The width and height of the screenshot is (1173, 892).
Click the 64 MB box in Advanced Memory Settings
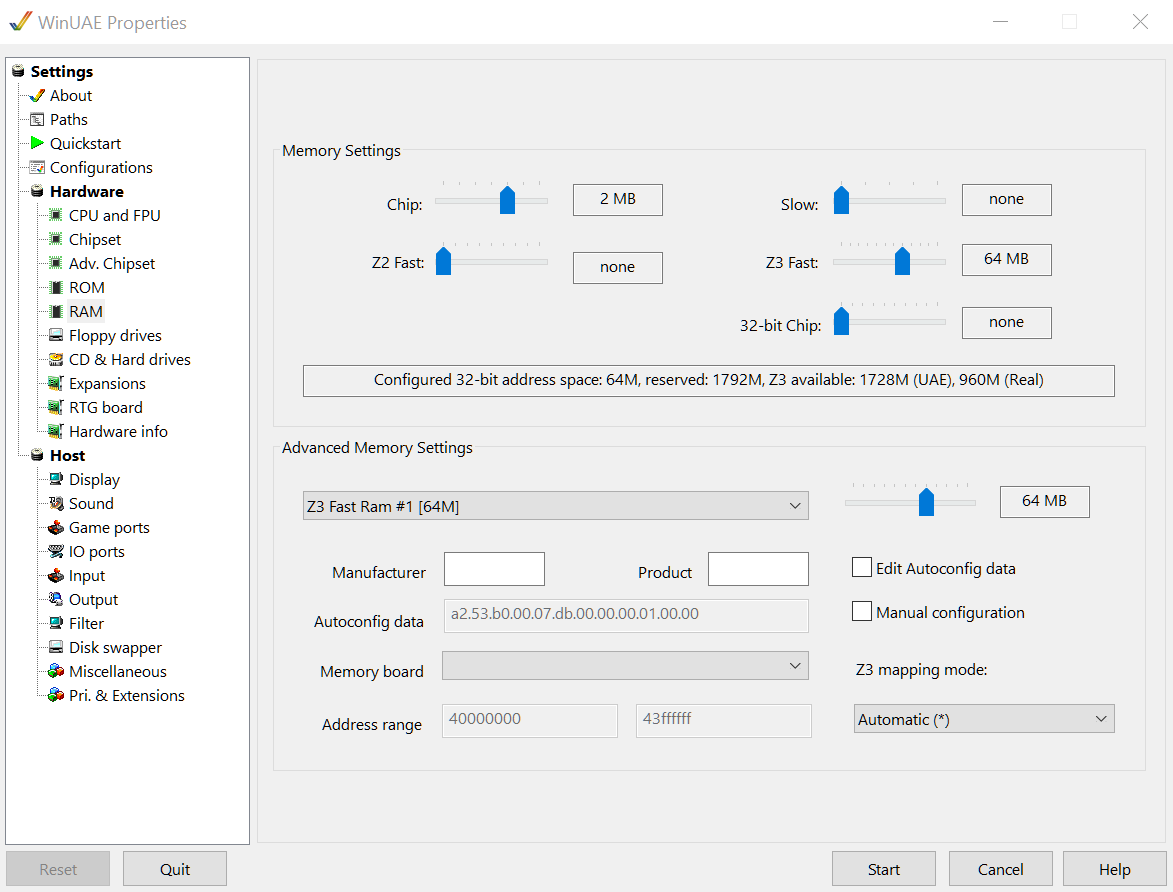(1044, 501)
